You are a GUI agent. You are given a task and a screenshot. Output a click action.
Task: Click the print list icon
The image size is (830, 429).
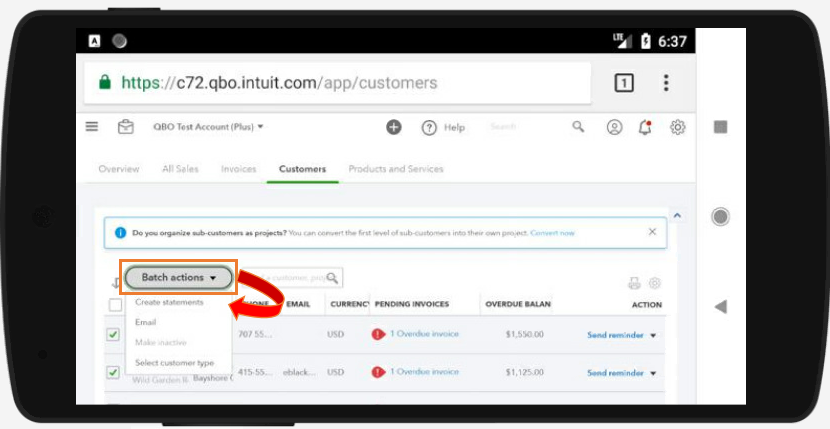coord(634,283)
